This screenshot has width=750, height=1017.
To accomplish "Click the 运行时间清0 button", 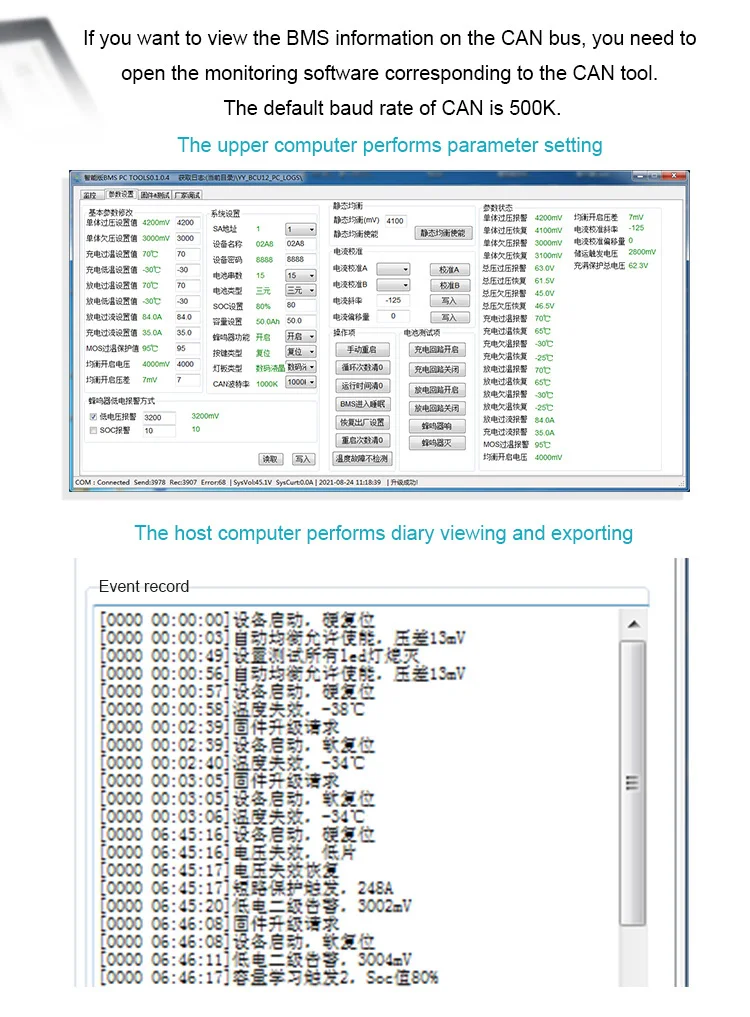I will (x=362, y=385).
